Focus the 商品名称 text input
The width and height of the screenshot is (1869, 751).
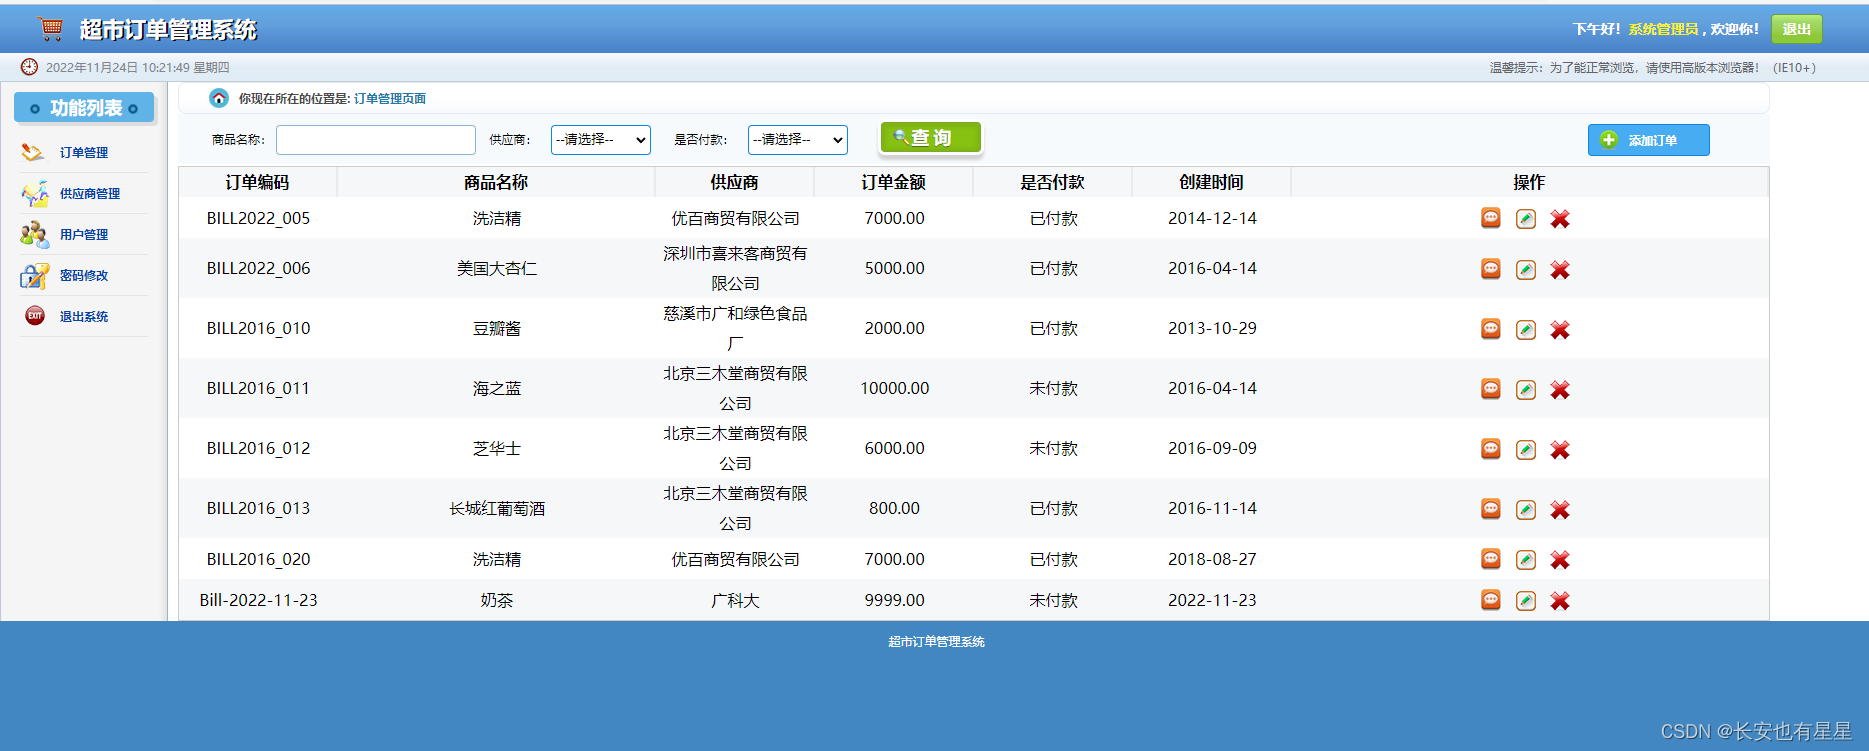[x=376, y=140]
